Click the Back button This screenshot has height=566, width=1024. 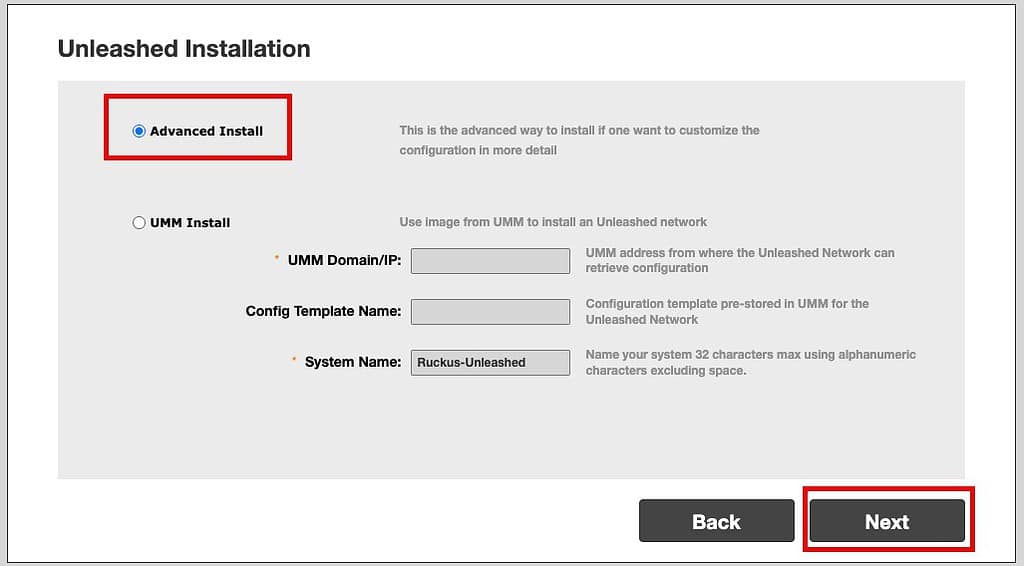coord(716,521)
